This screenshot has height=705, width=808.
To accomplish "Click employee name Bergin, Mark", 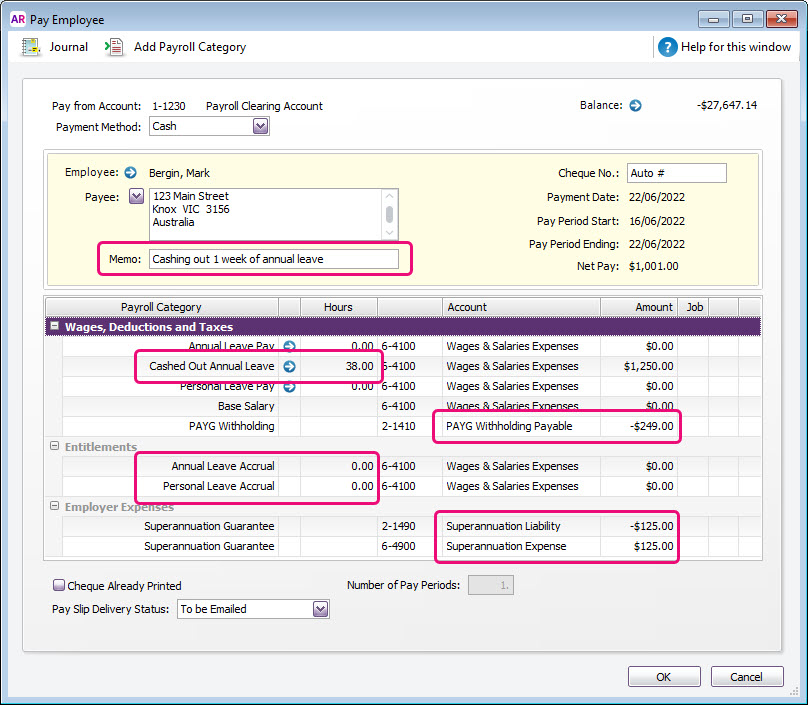I will (179, 173).
